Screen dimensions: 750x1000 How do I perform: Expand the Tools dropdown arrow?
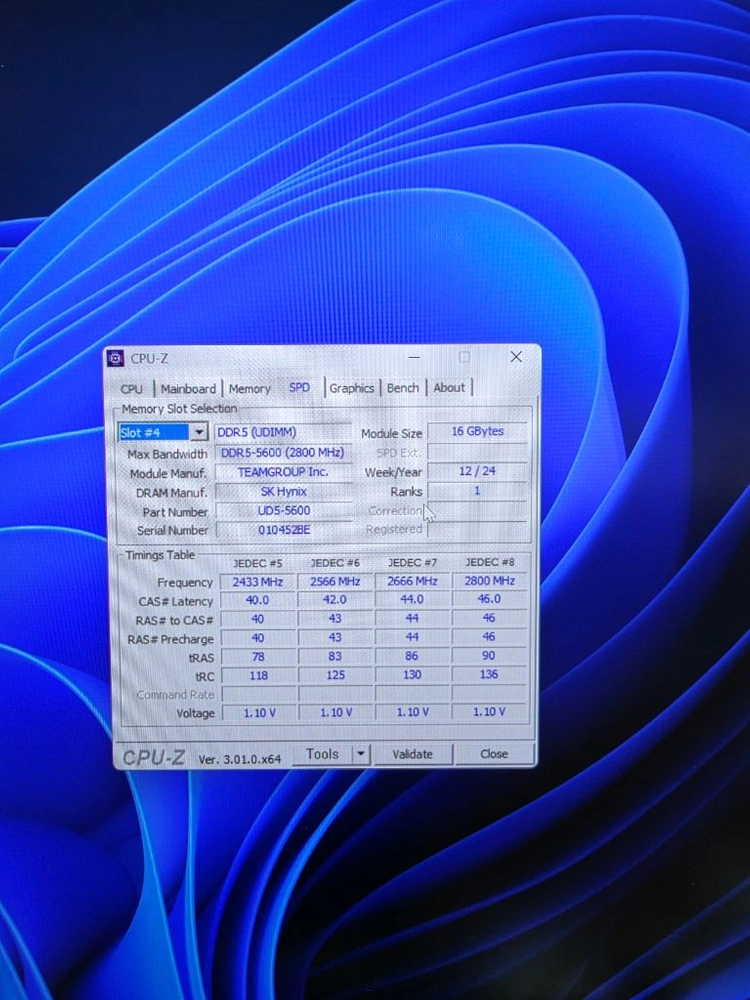pyautogui.click(x=361, y=754)
